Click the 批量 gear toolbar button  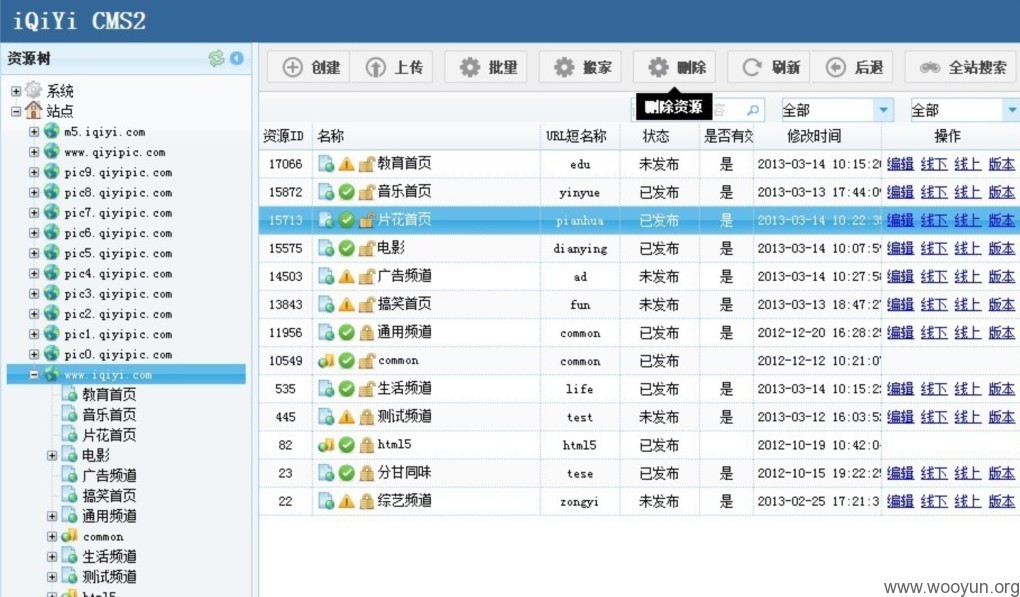tap(486, 67)
